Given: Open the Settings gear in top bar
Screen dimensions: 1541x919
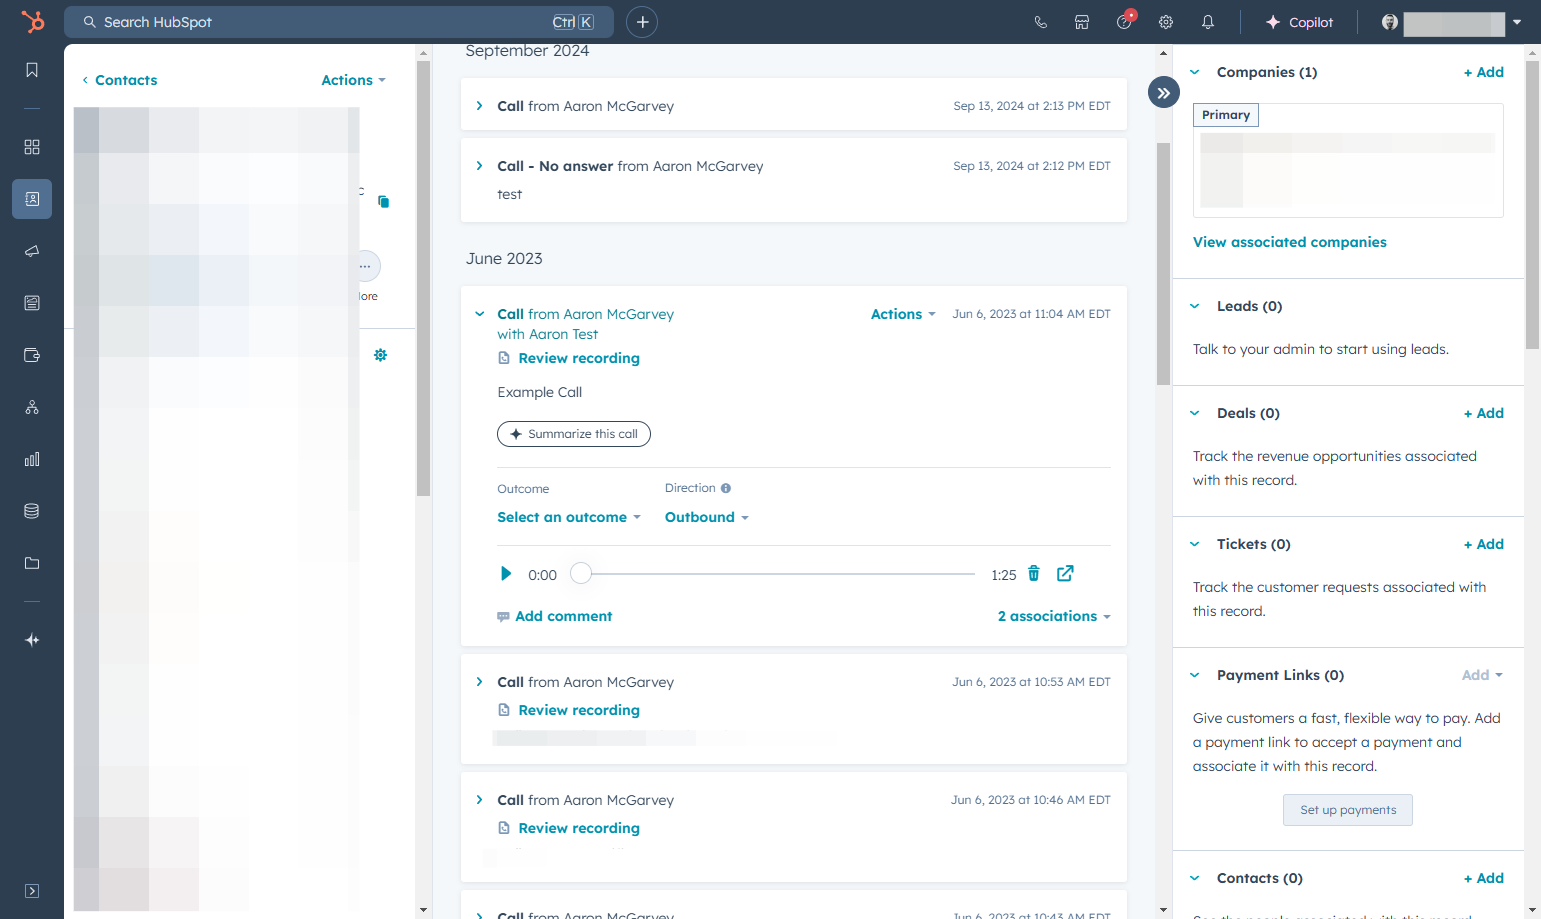Looking at the screenshot, I should tap(1166, 22).
